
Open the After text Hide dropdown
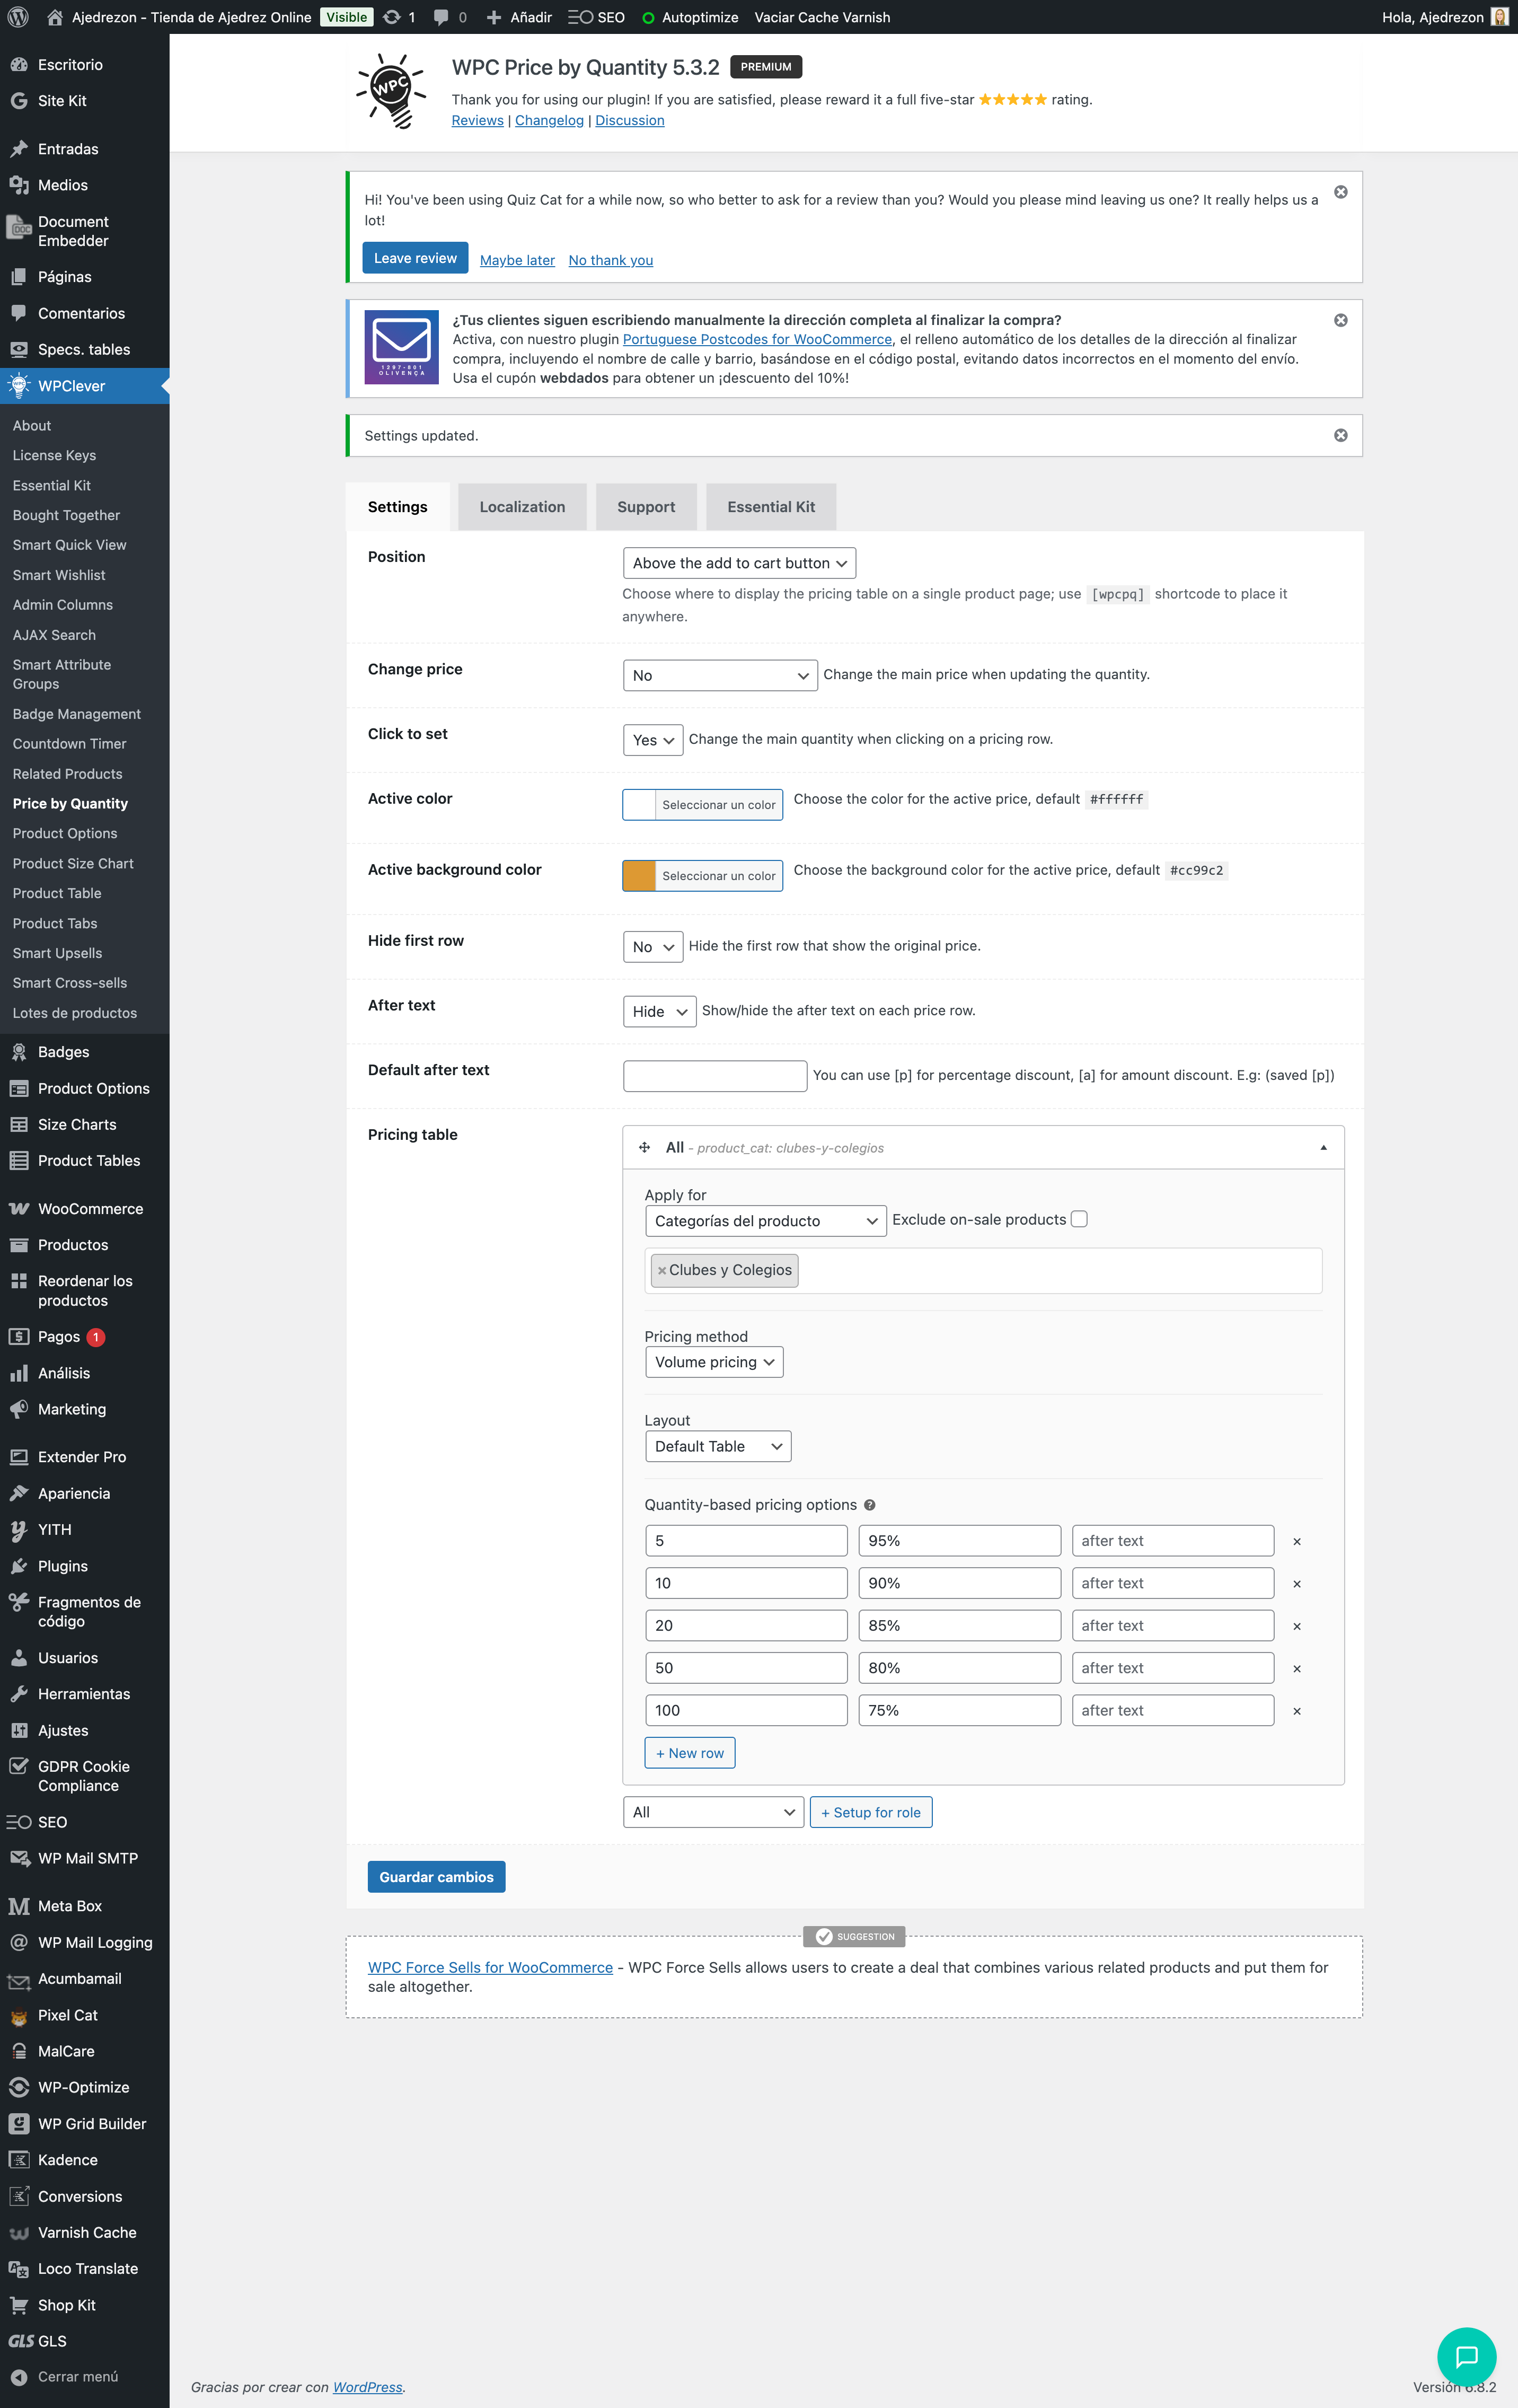tap(660, 1011)
